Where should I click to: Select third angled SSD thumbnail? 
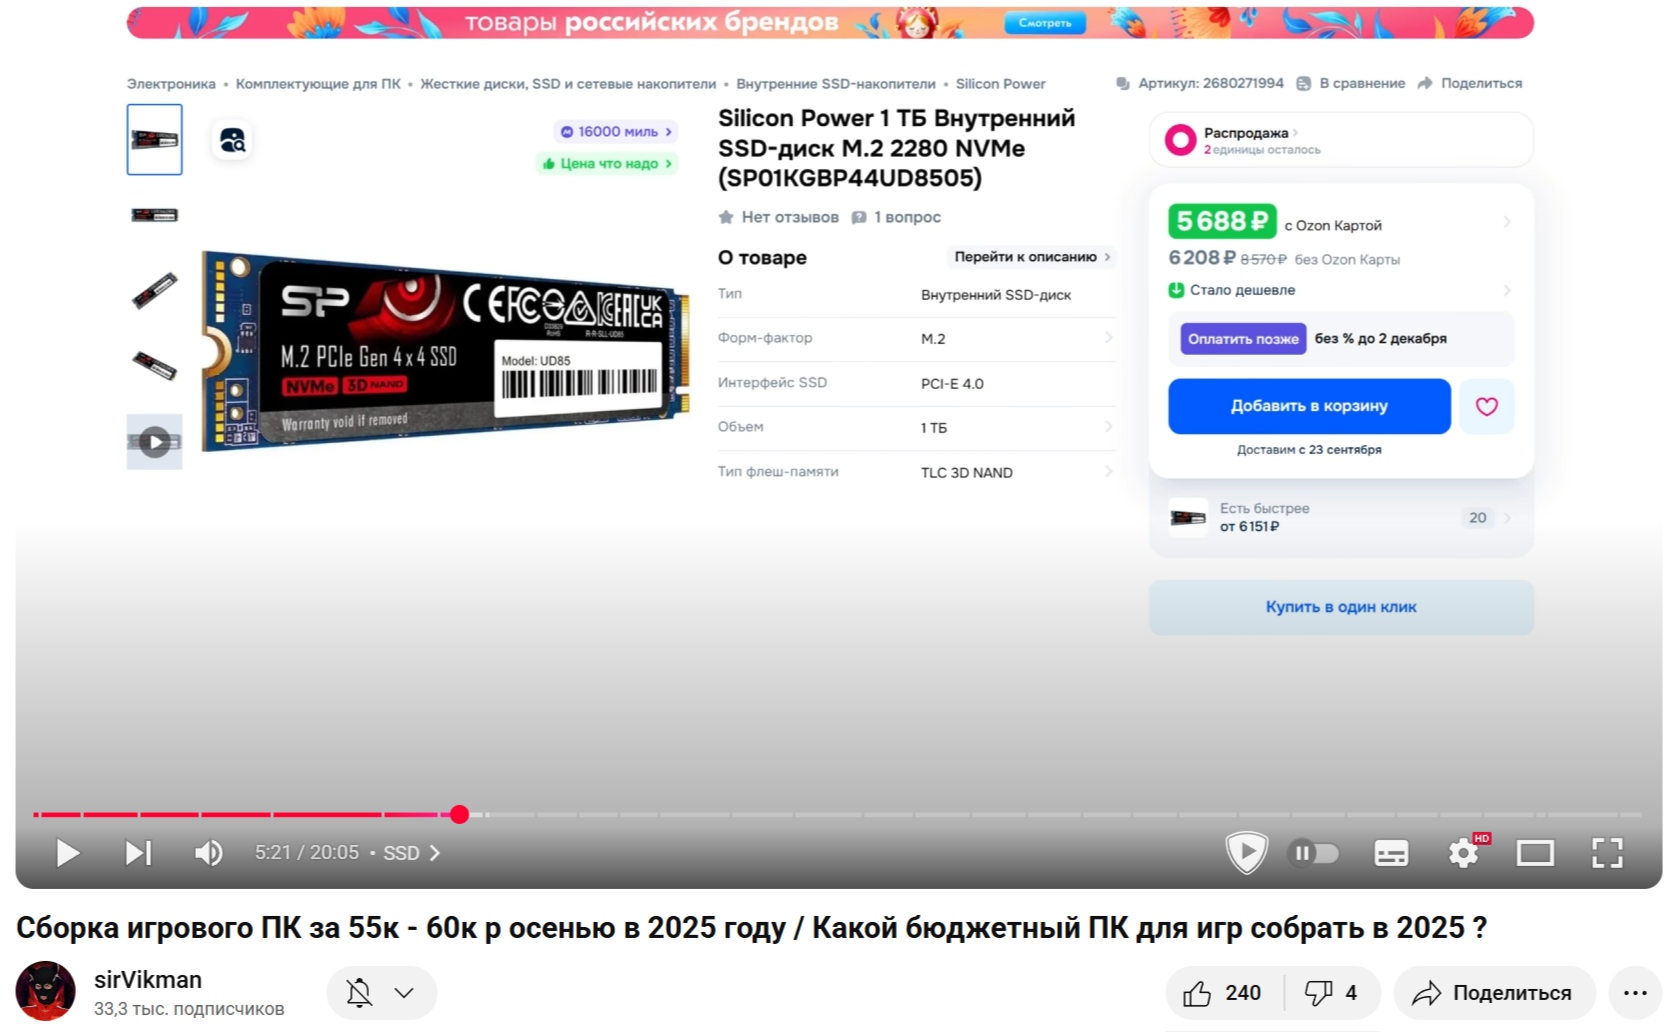(154, 291)
